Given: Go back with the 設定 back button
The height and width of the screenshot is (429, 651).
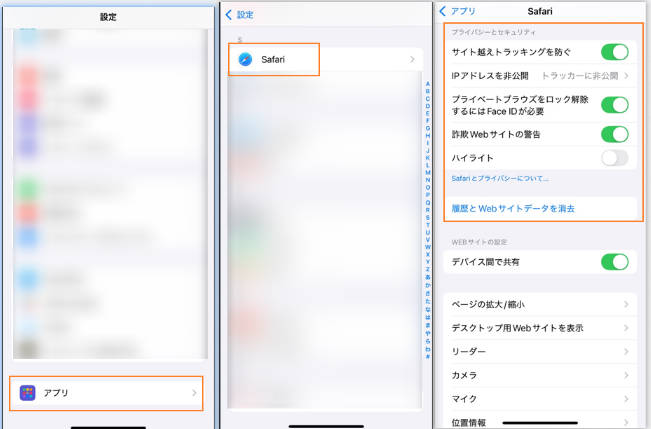Looking at the screenshot, I should (x=240, y=15).
